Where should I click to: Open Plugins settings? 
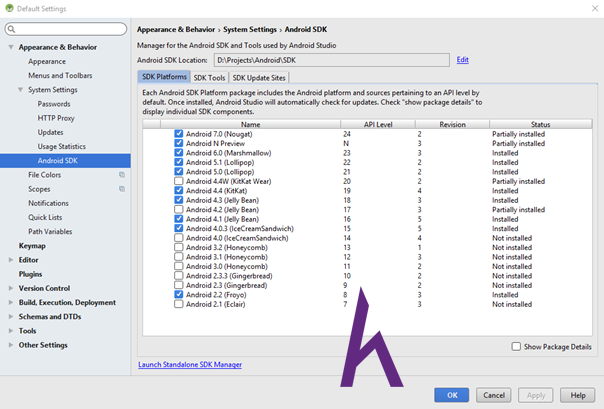click(x=30, y=274)
